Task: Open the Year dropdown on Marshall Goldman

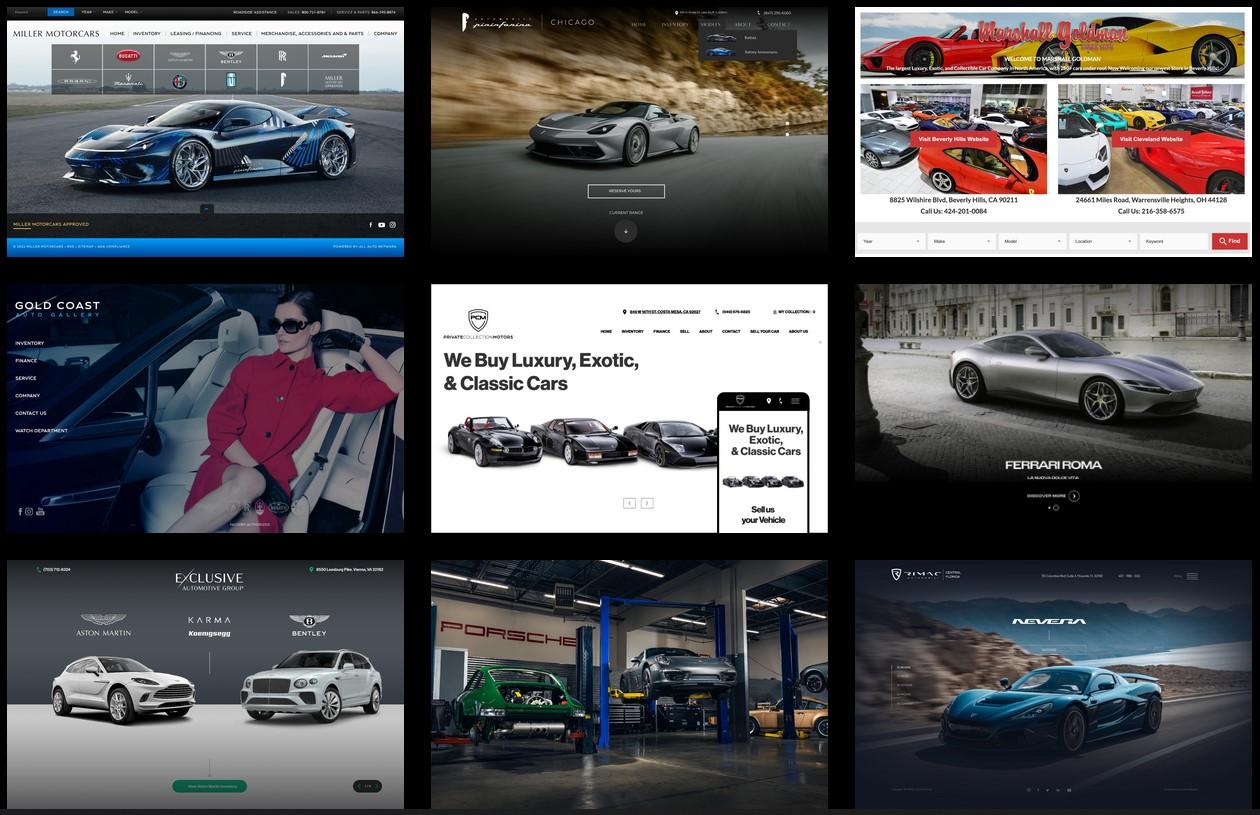Action: pyautogui.click(x=892, y=241)
